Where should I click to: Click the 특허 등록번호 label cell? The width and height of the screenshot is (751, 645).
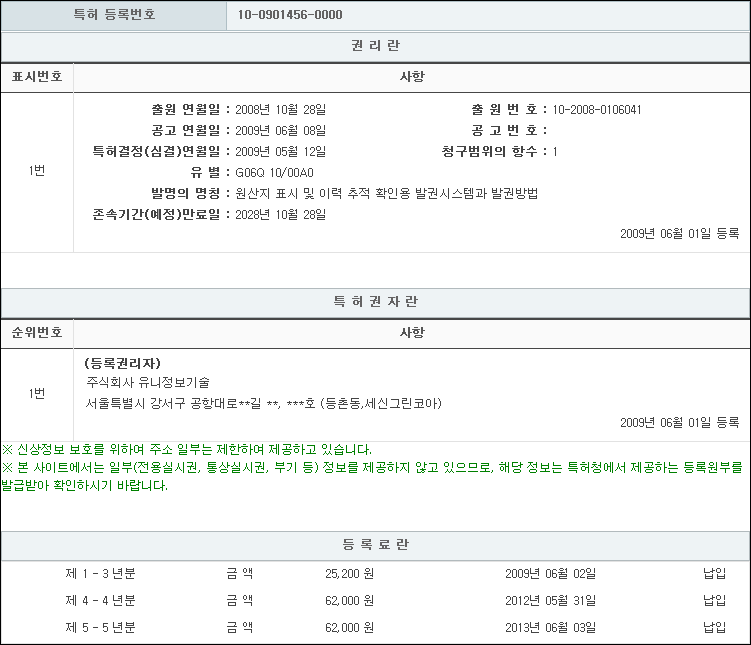click(114, 15)
